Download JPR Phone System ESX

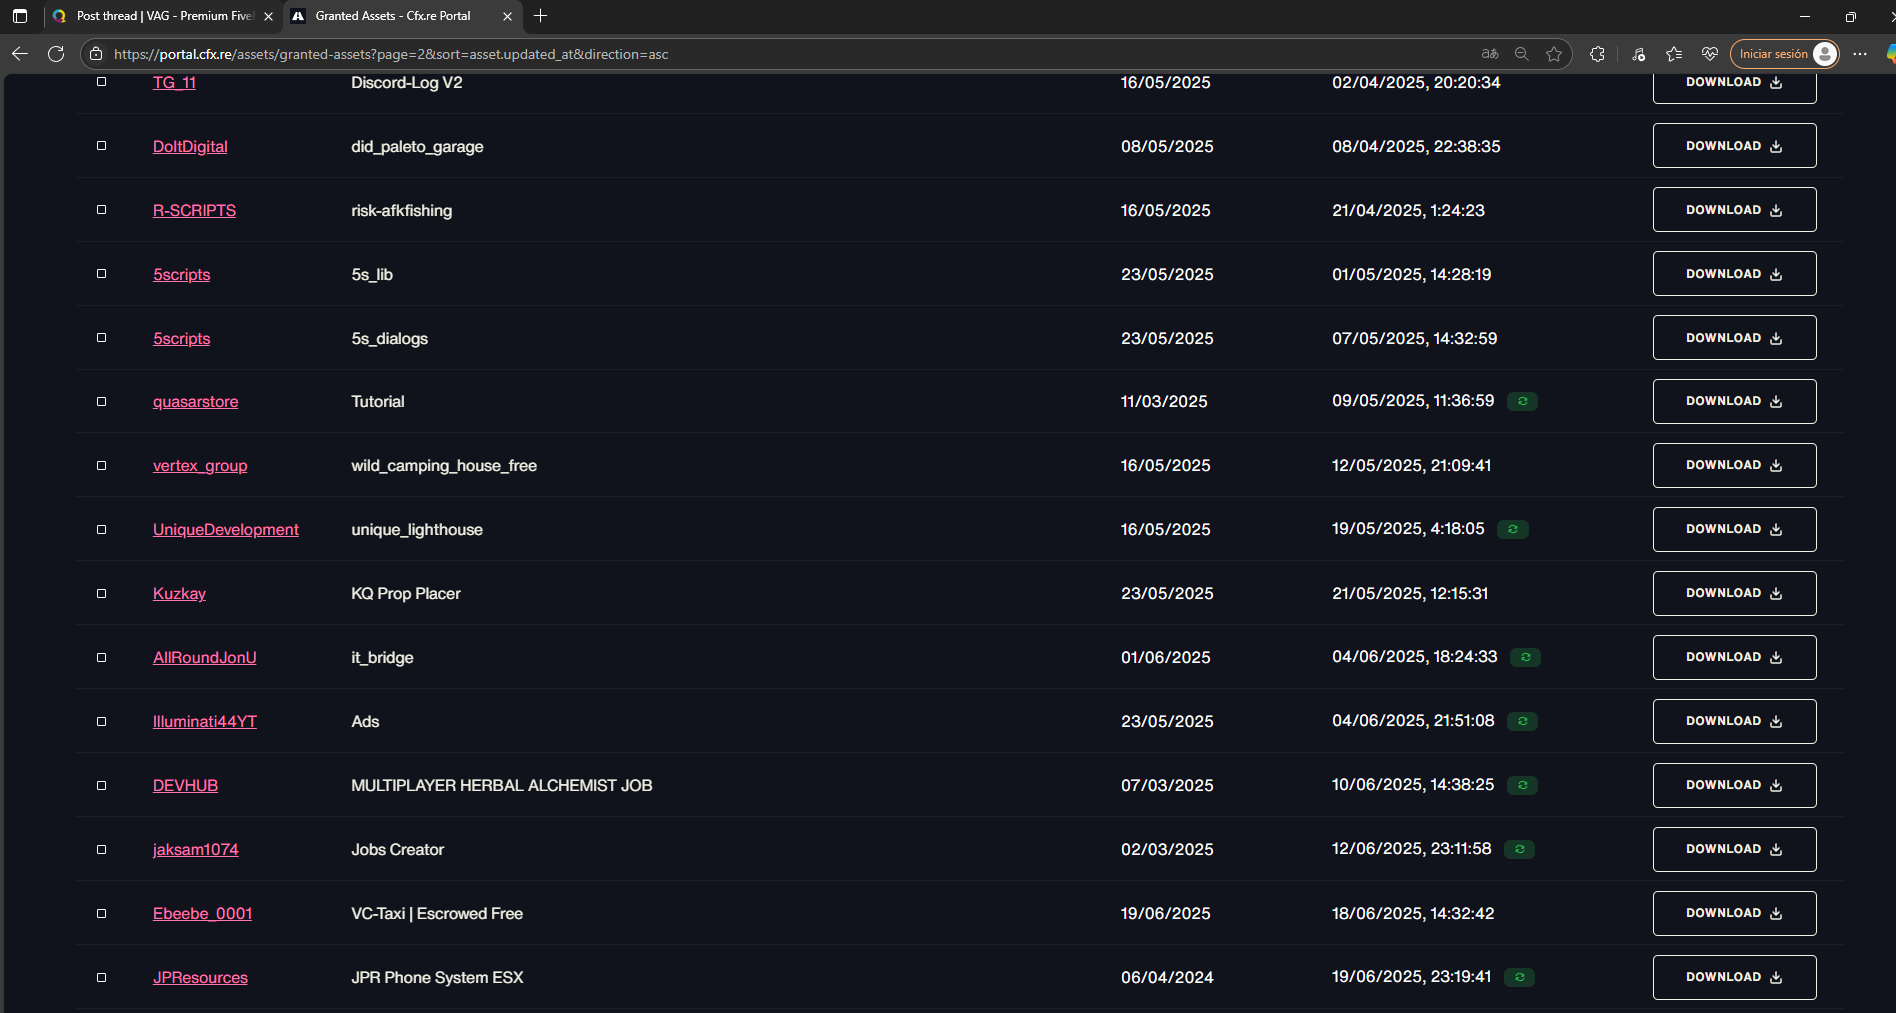click(x=1734, y=977)
